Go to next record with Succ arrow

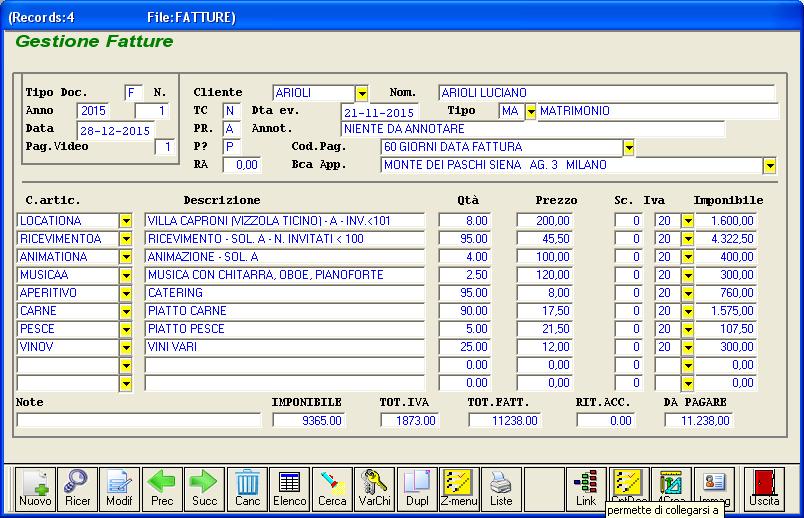point(205,489)
